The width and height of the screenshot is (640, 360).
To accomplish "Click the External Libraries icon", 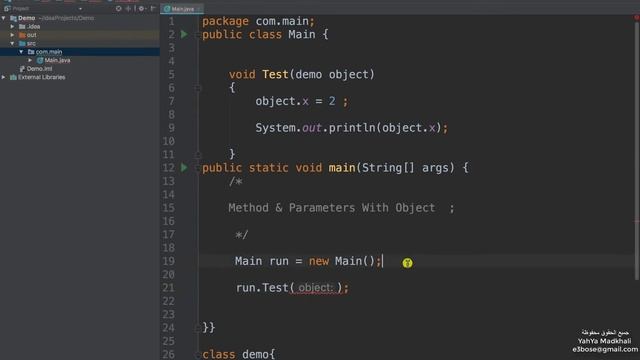I will (13, 77).
